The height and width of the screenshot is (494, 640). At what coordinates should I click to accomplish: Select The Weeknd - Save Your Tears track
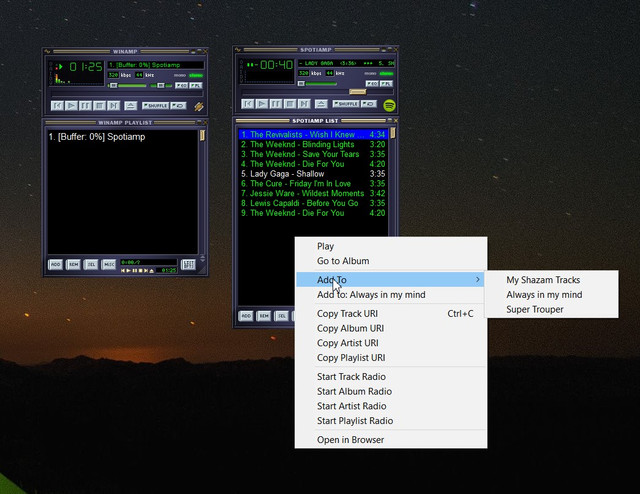point(313,154)
